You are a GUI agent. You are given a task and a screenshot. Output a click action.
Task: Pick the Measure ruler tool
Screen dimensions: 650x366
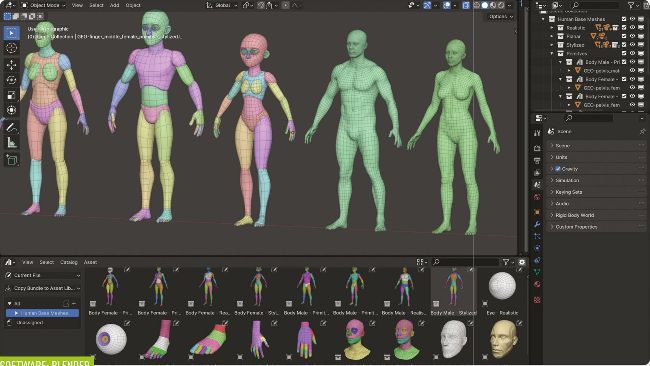tap(12, 143)
